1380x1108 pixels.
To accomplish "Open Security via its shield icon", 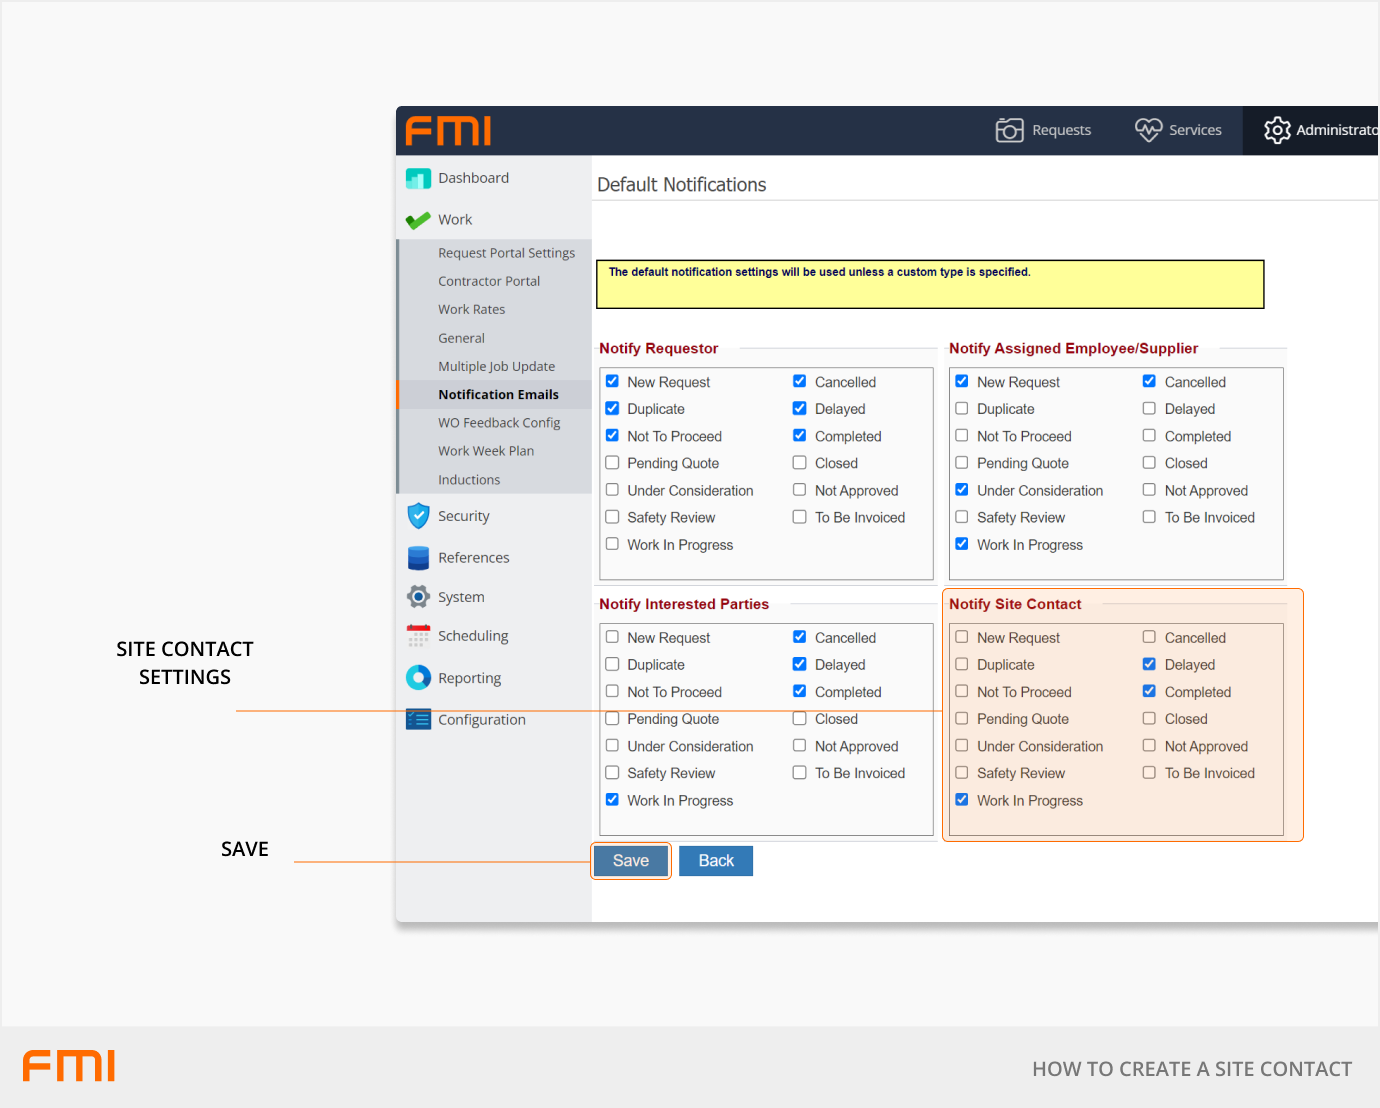I will click(418, 516).
